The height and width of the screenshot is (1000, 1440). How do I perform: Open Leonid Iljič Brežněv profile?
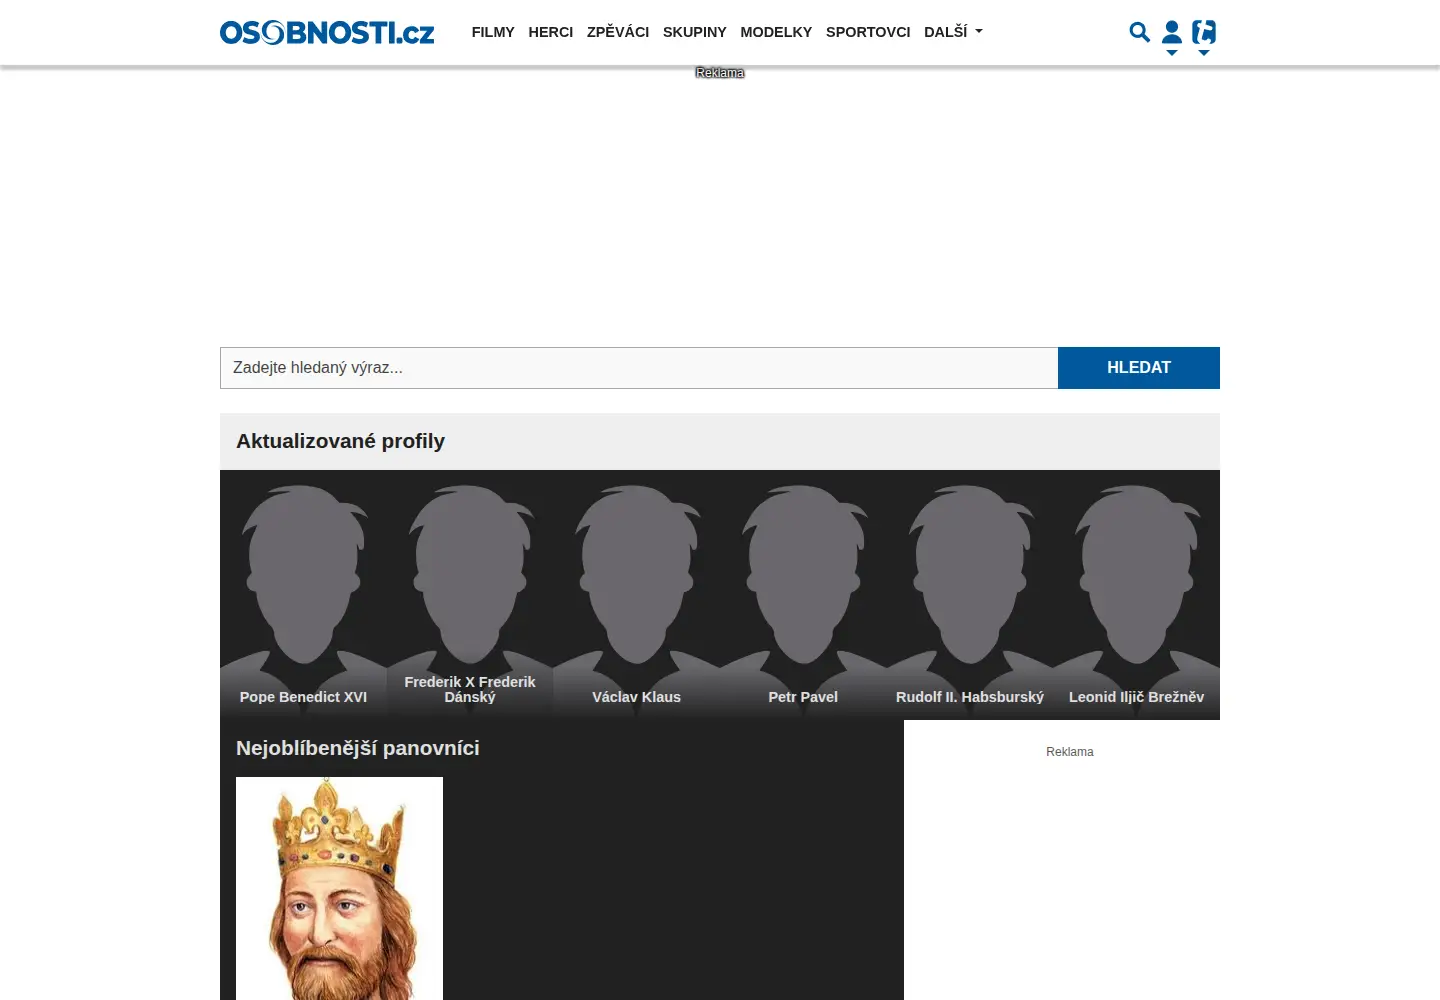pos(1136,595)
